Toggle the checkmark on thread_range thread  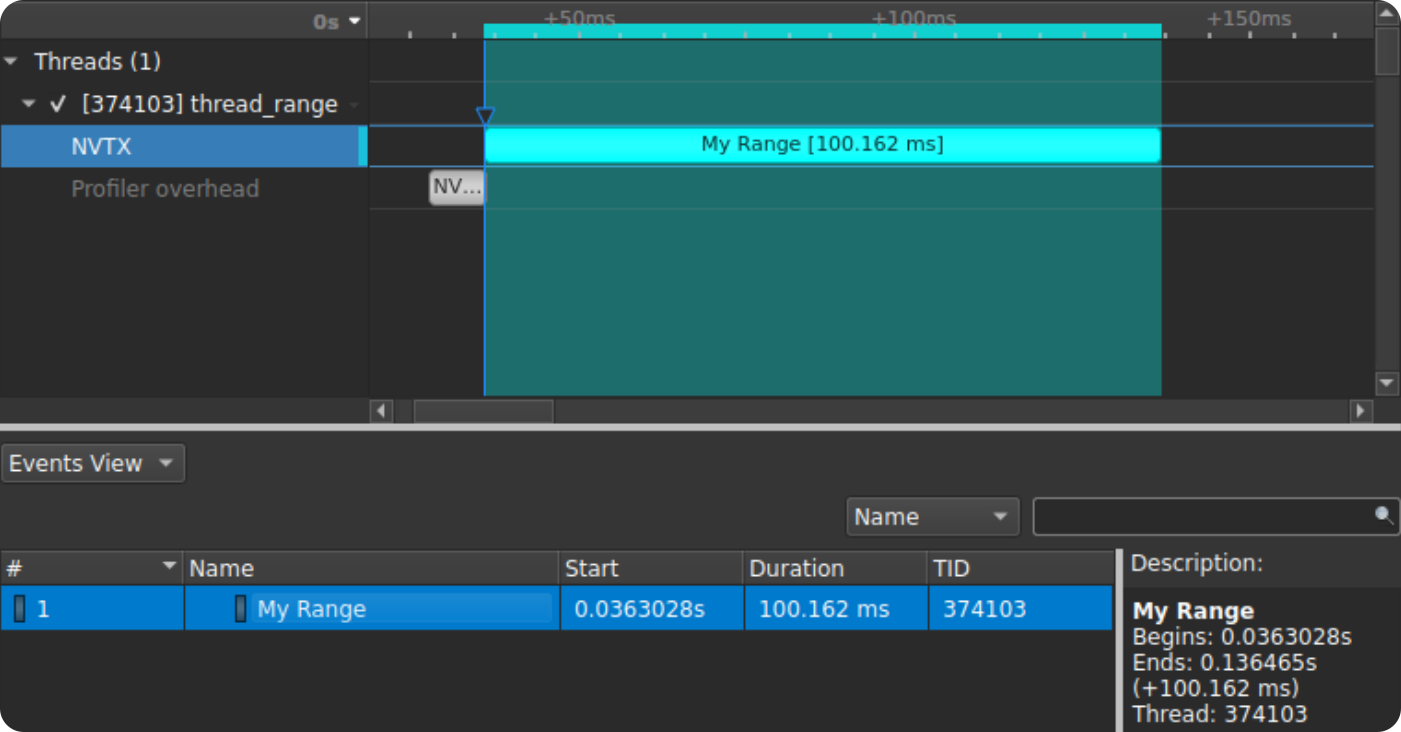pos(58,104)
